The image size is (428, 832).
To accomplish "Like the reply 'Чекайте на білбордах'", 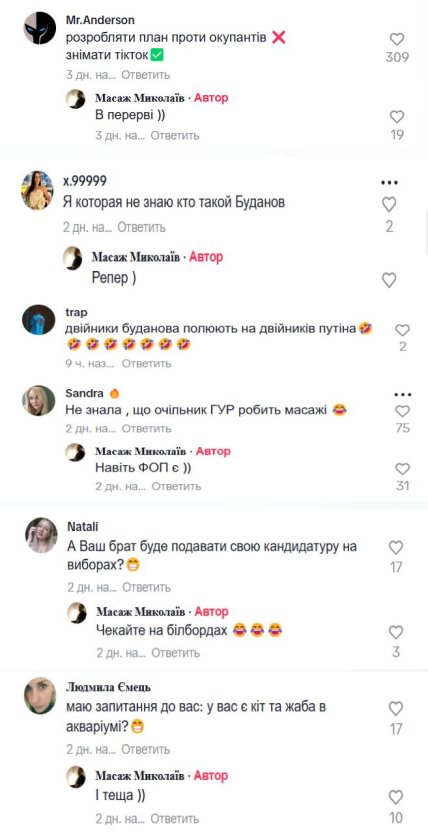I will 396,632.
